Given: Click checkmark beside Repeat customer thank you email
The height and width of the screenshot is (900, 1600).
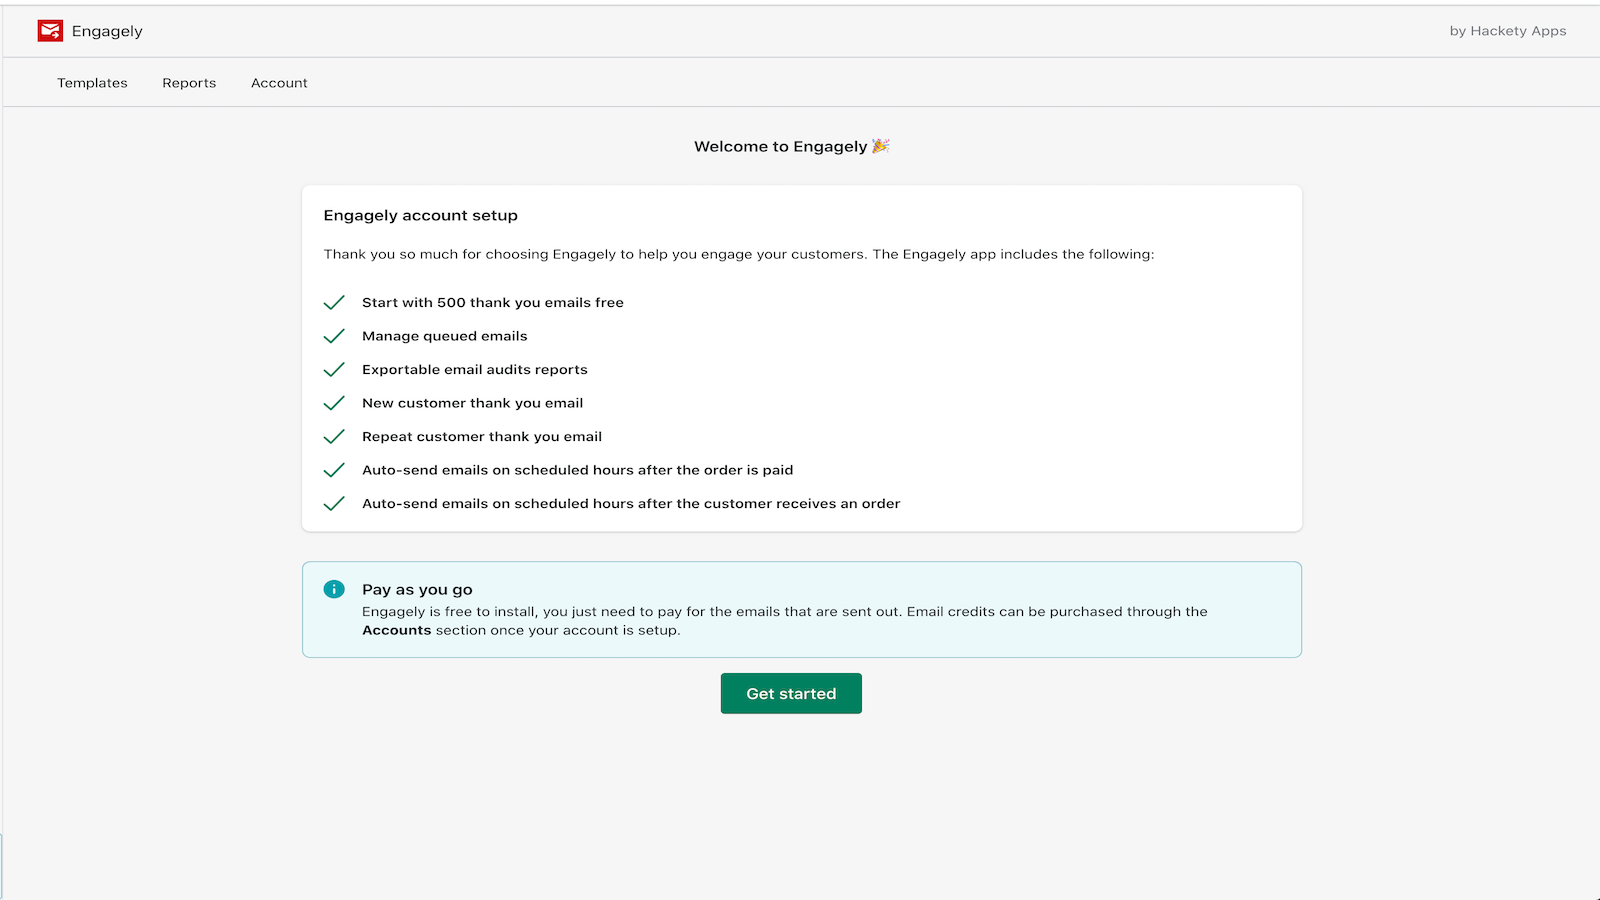Looking at the screenshot, I should (334, 437).
